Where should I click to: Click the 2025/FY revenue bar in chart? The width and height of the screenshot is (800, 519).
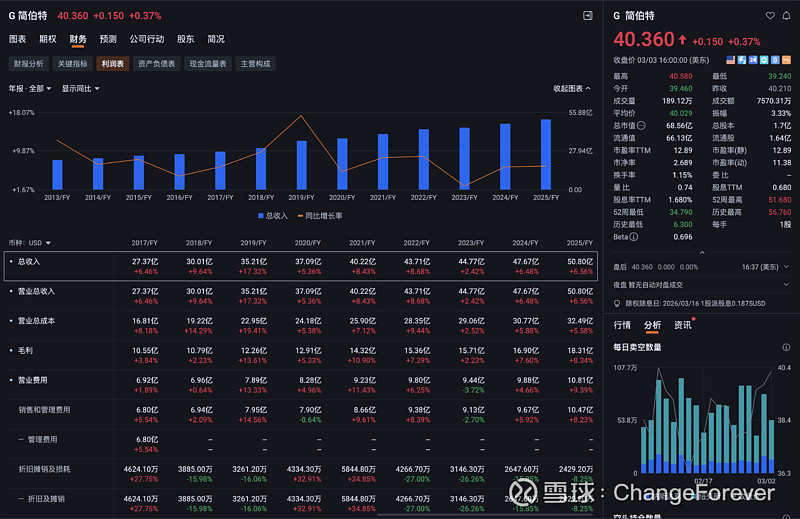(546, 155)
